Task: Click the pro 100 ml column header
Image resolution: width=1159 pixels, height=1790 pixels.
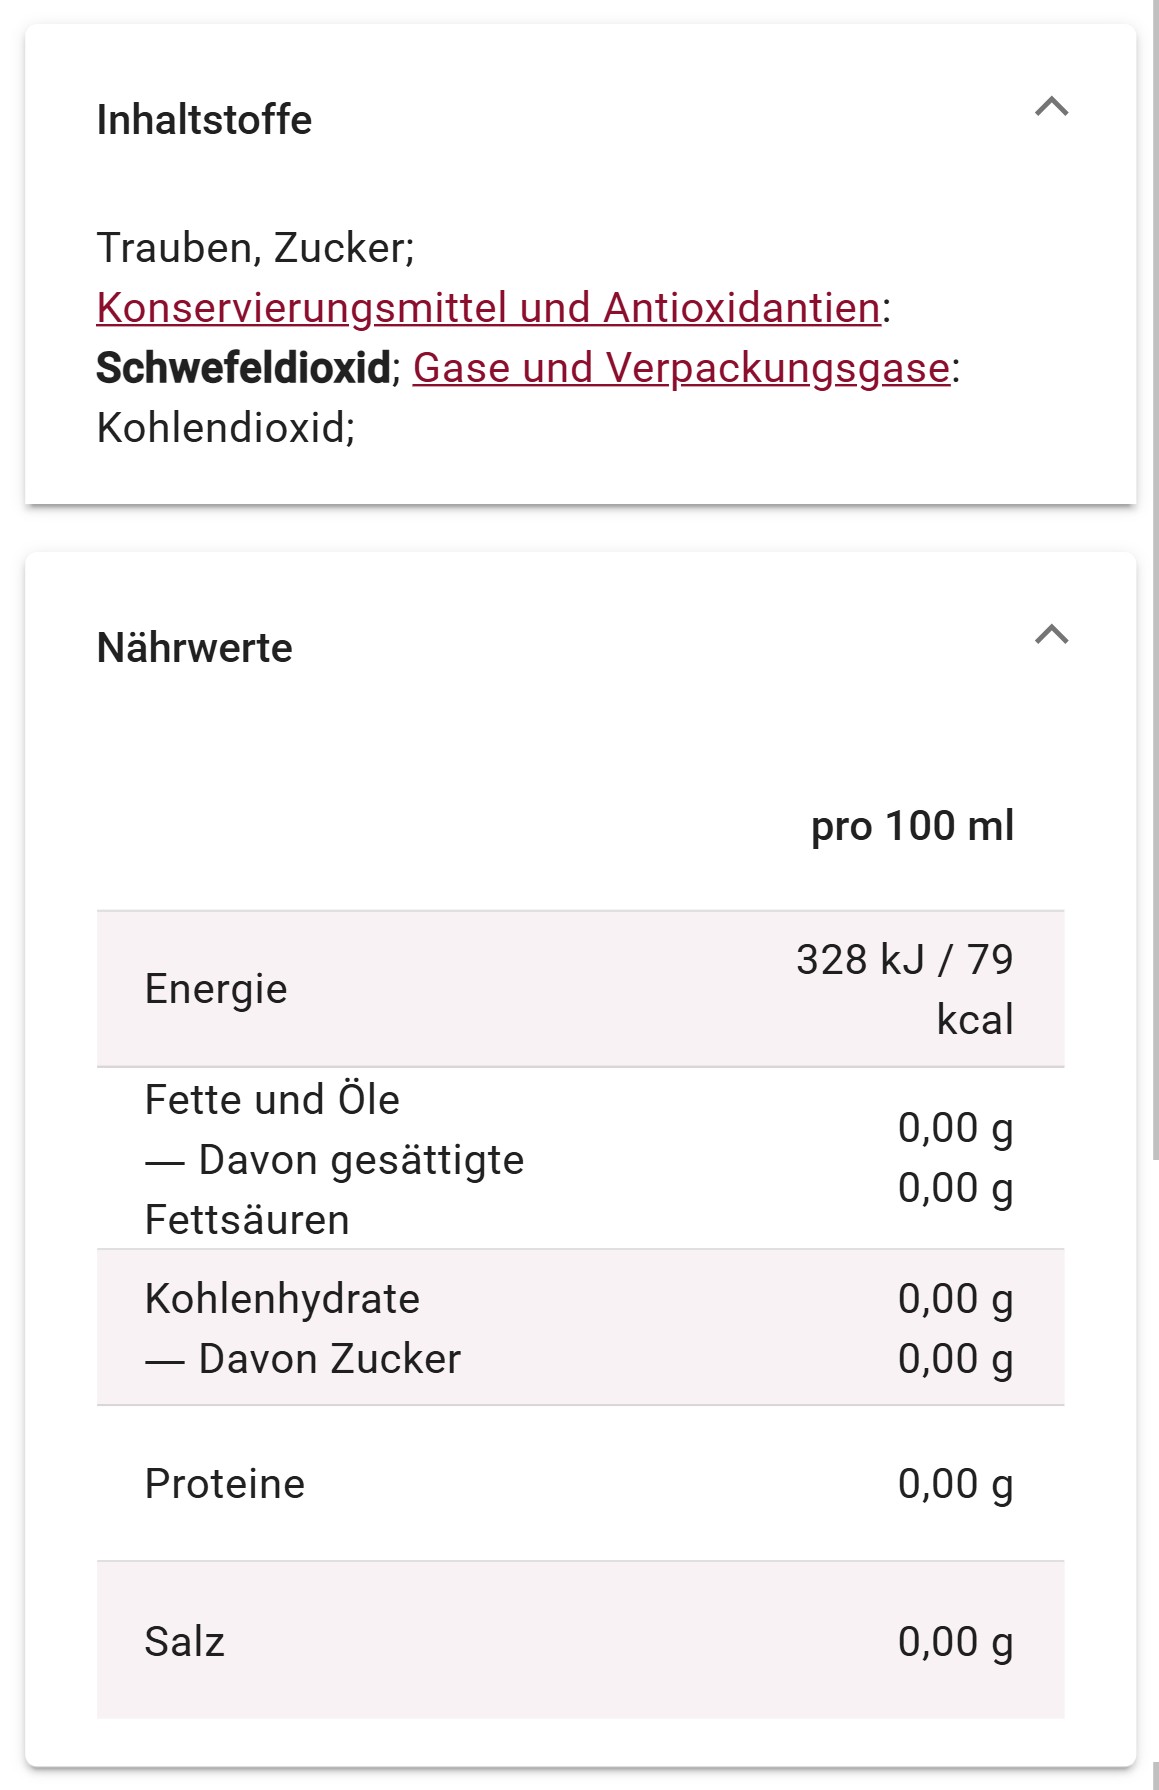Action: [912, 826]
